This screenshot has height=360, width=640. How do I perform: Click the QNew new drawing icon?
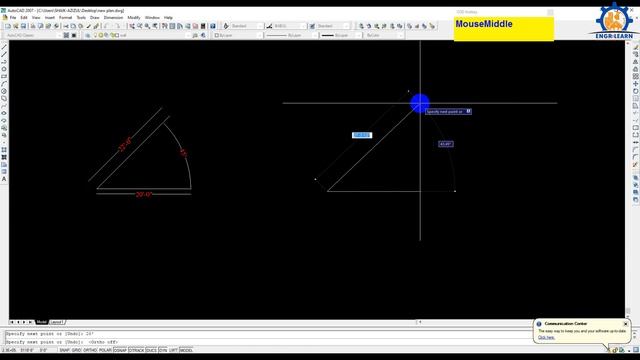point(7,26)
